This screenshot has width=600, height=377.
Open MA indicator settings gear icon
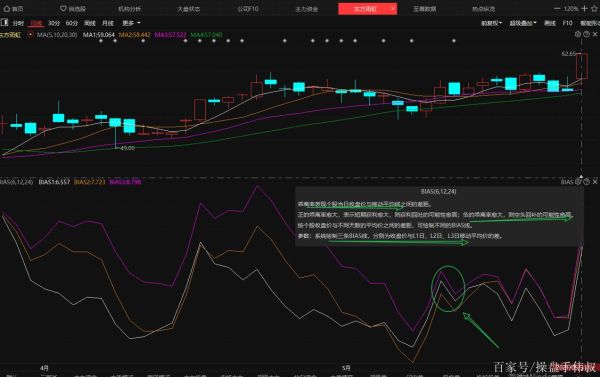pos(578,34)
